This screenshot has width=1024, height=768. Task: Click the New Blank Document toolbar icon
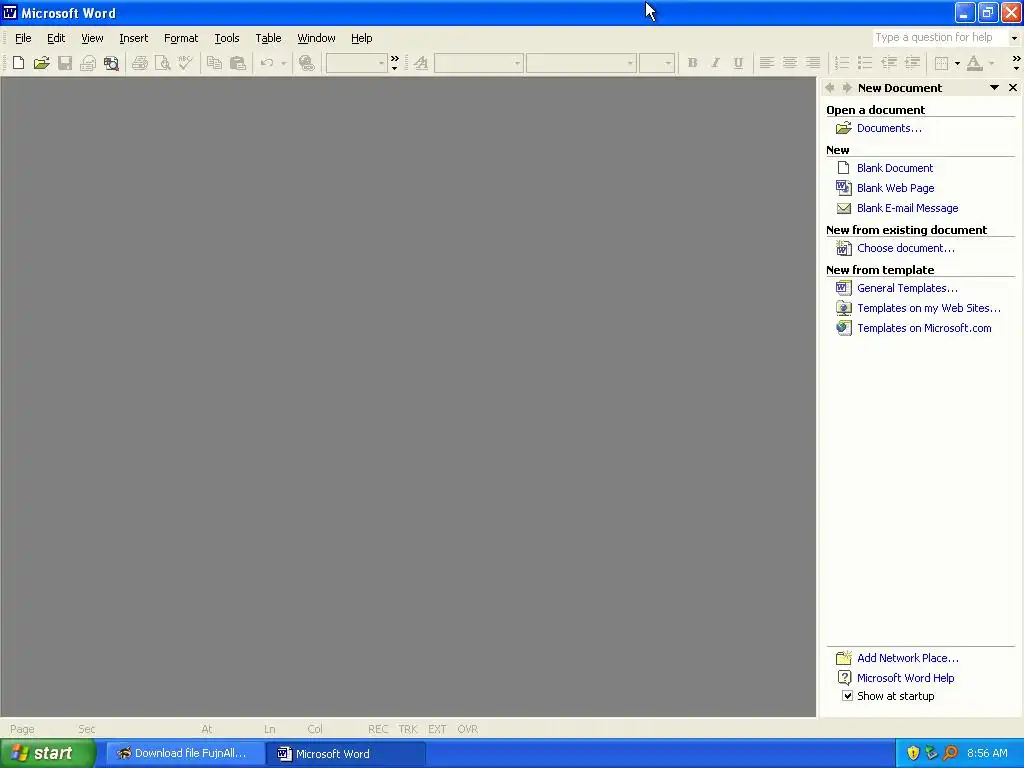[x=18, y=63]
